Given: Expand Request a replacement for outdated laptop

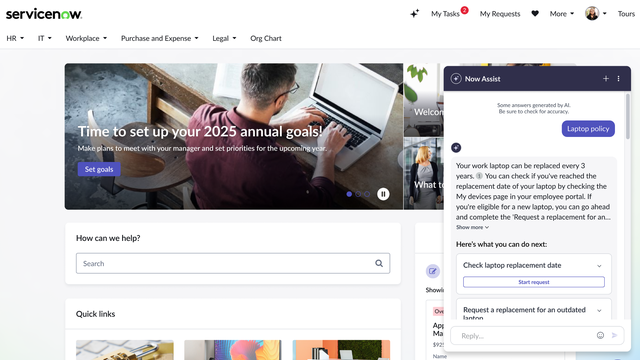Looking at the screenshot, I should pos(599,311).
